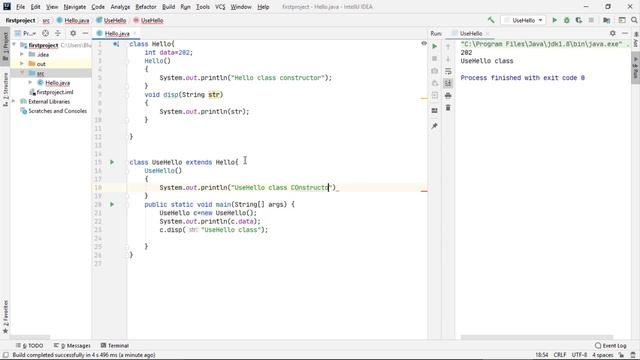
Task: Hide the Project panel with minus icon
Action: (85, 33)
